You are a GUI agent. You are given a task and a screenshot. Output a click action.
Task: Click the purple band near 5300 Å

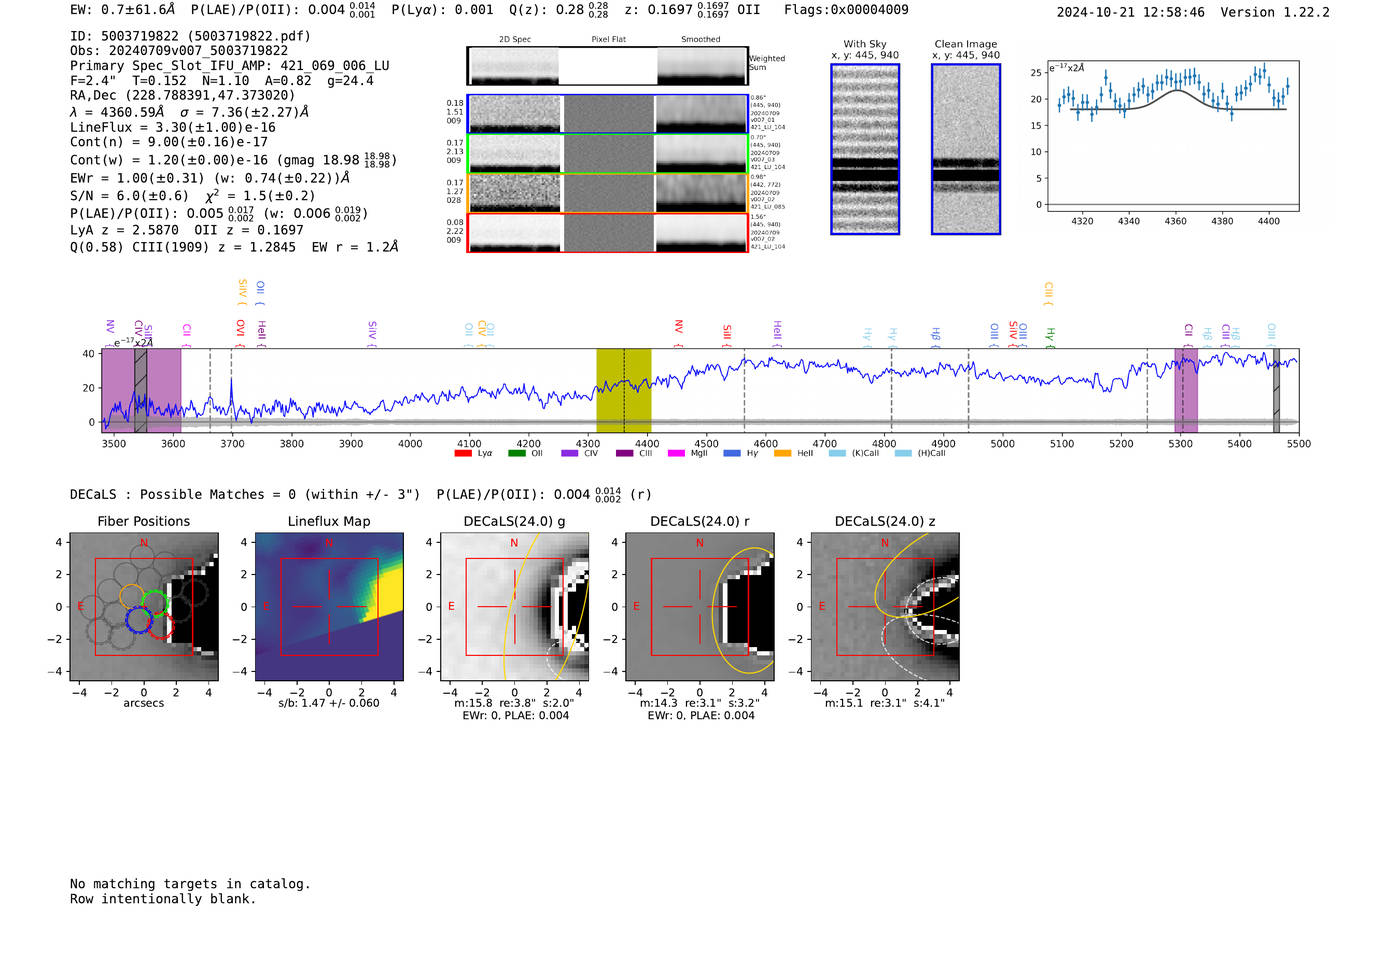[x=1186, y=390]
